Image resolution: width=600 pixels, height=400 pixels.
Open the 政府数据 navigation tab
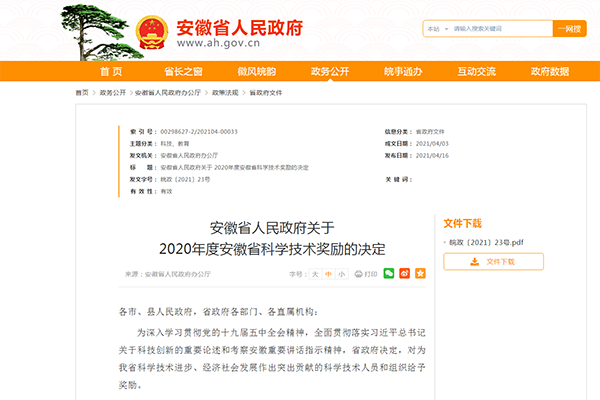pos(549,72)
